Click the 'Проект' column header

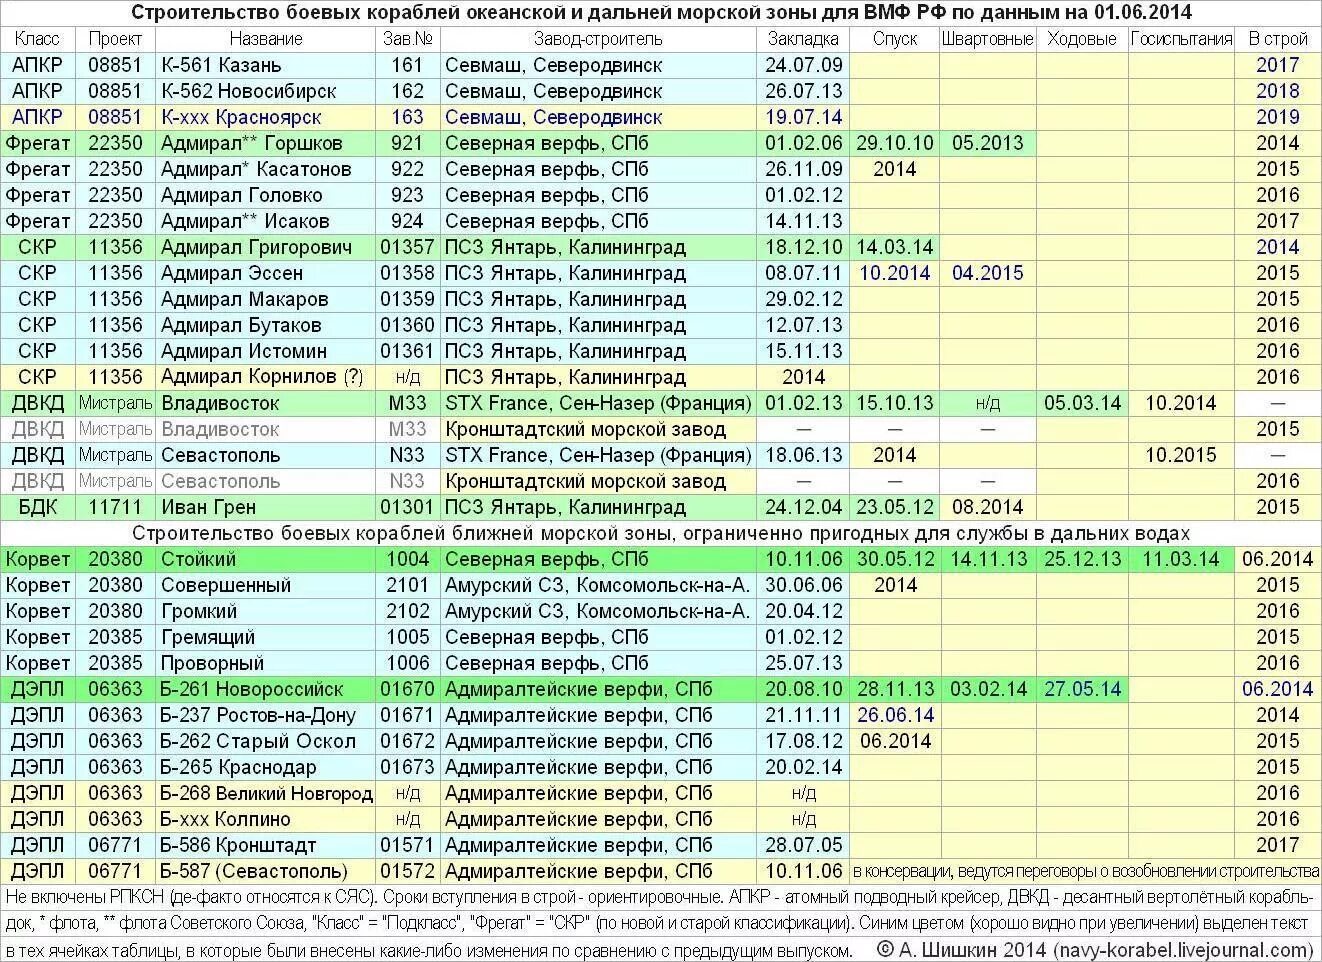115,39
